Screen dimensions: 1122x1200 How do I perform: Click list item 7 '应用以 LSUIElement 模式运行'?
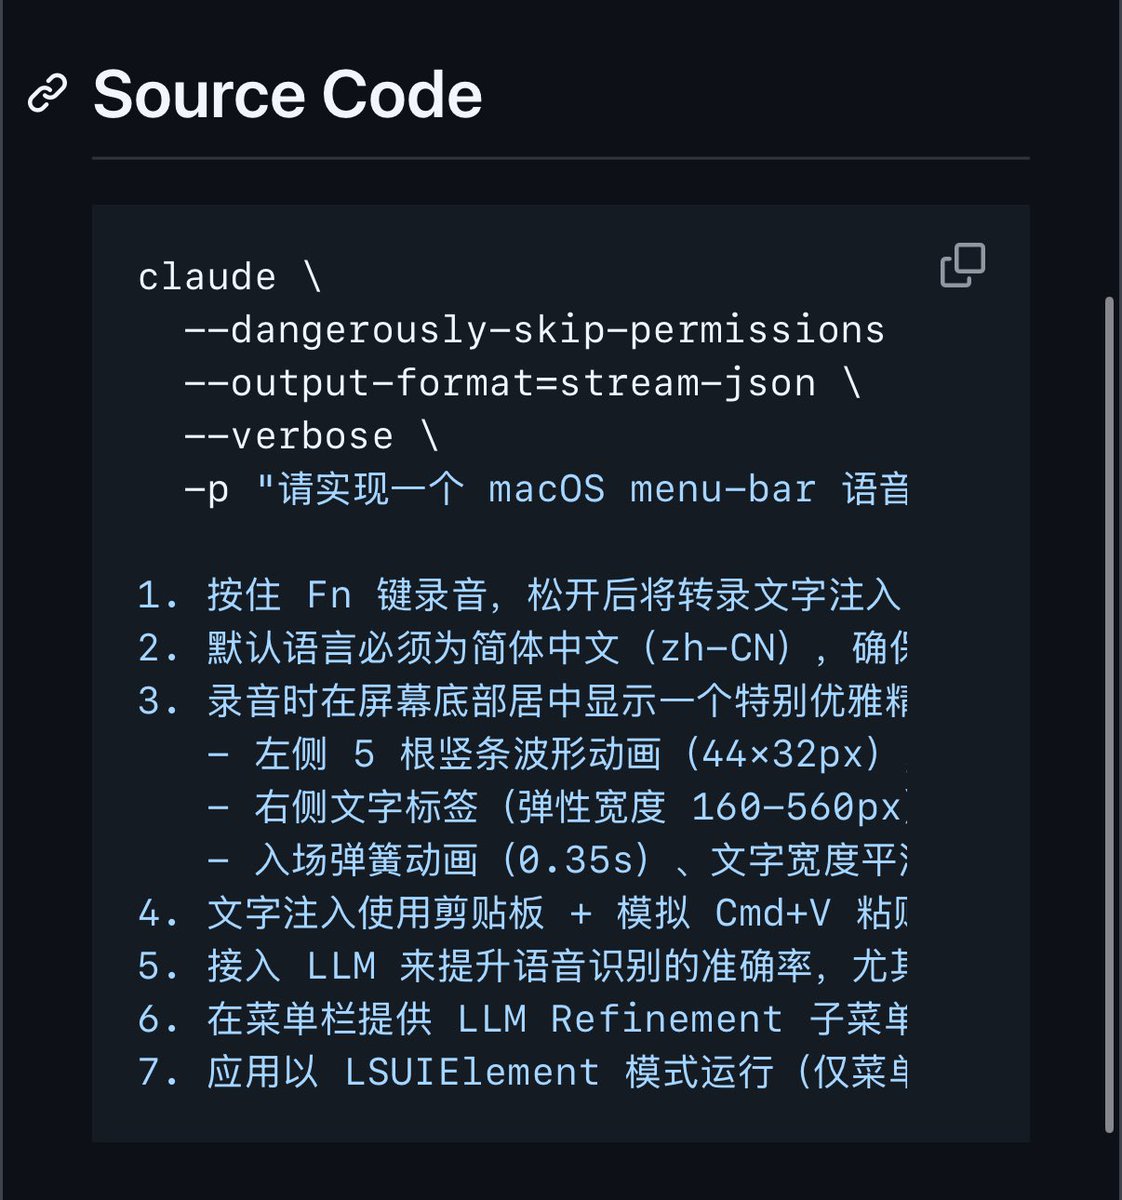tap(522, 1072)
